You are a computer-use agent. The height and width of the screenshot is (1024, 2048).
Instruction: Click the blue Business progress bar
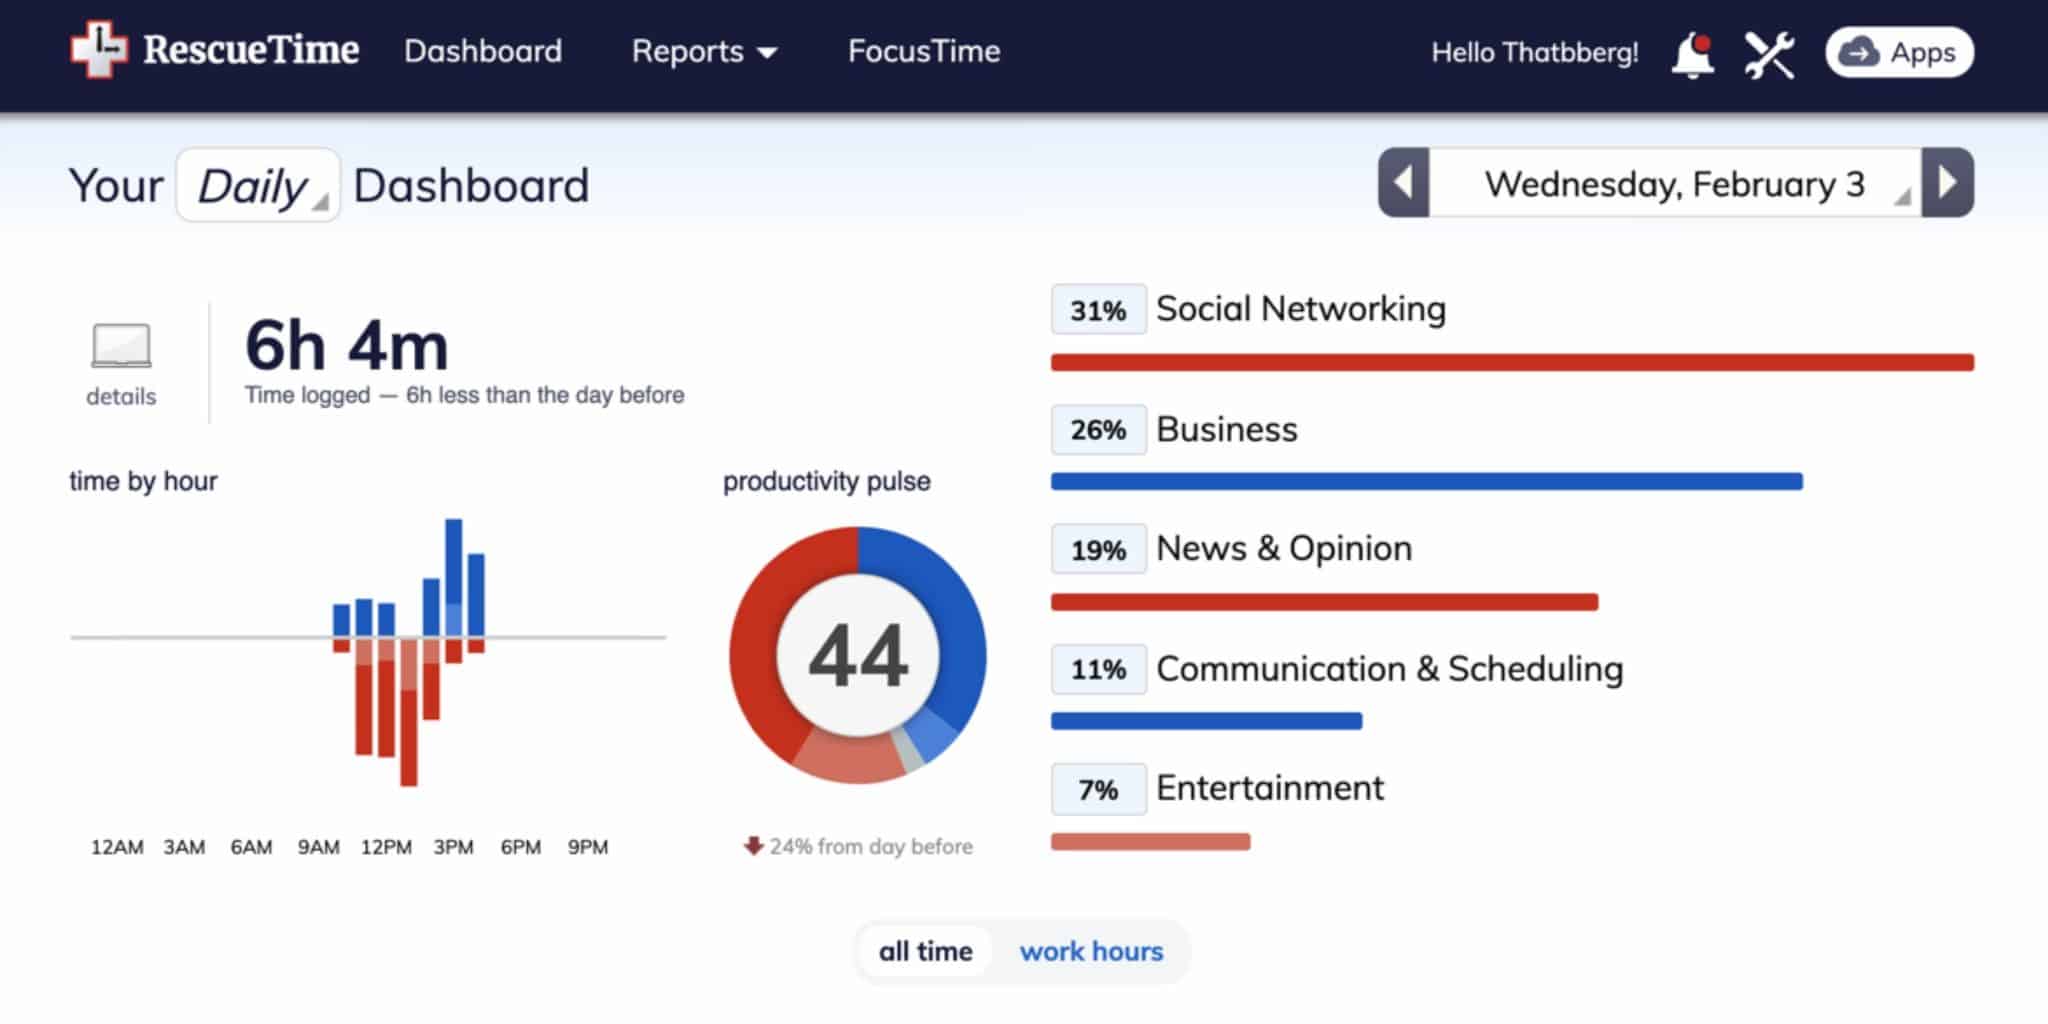pos(1426,482)
